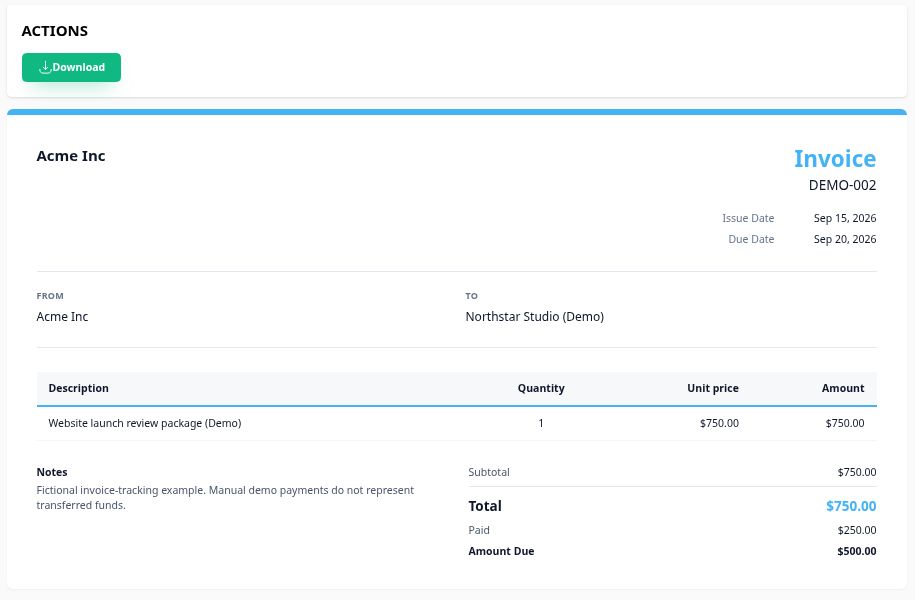Screen dimensions: 915x600
Task: Click the Acme Inc company header
Action: [x=71, y=156]
